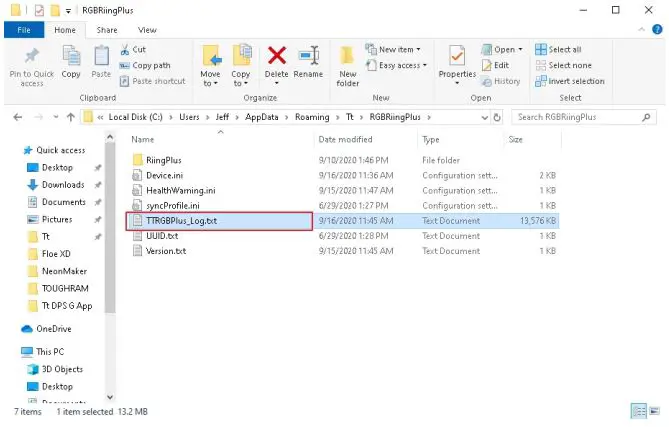Open the Easy access dropdown
669x427 pixels.
point(396,65)
